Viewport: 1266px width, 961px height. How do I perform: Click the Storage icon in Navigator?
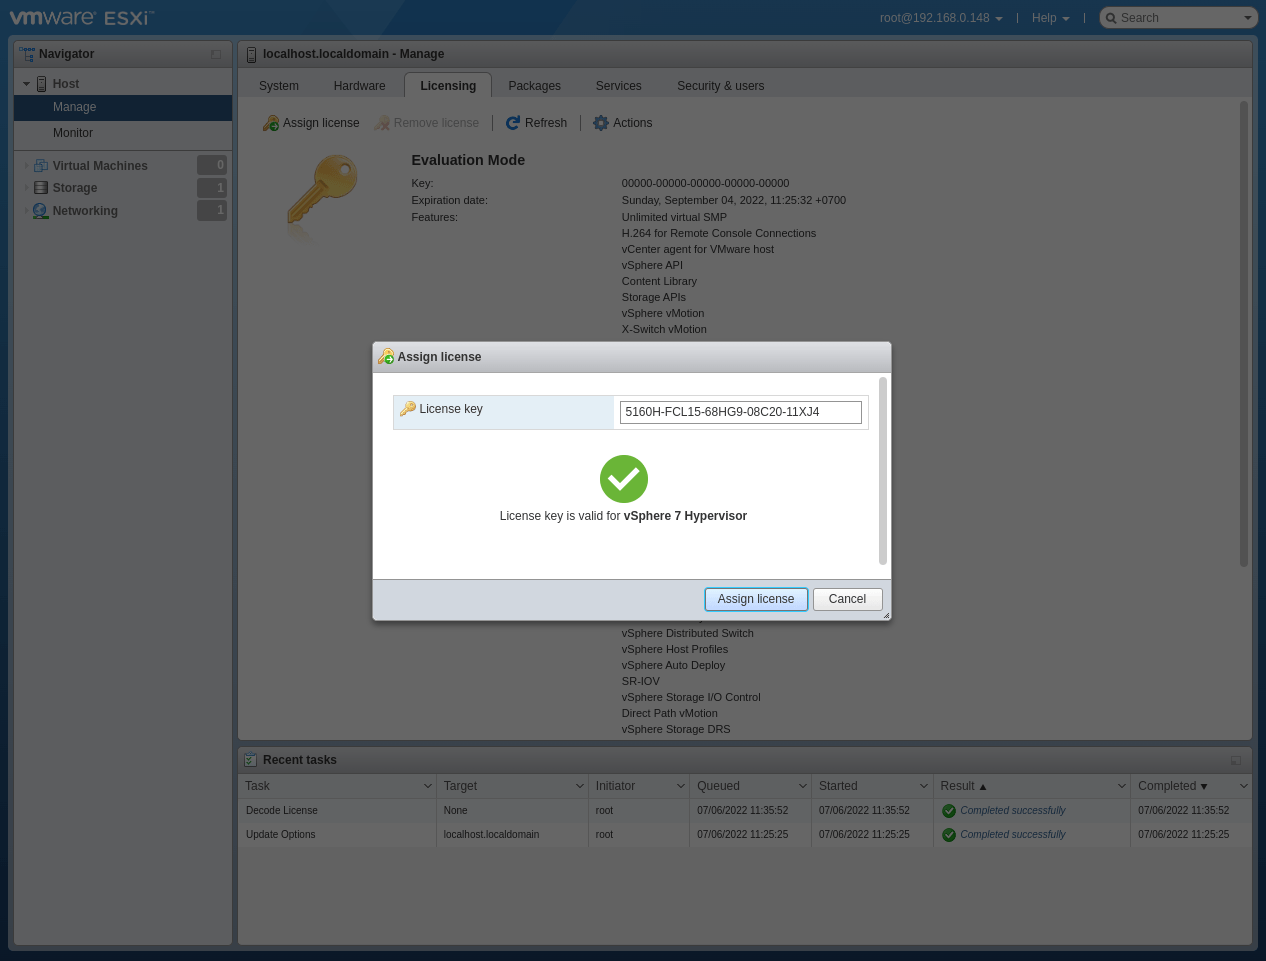pyautogui.click(x=41, y=188)
